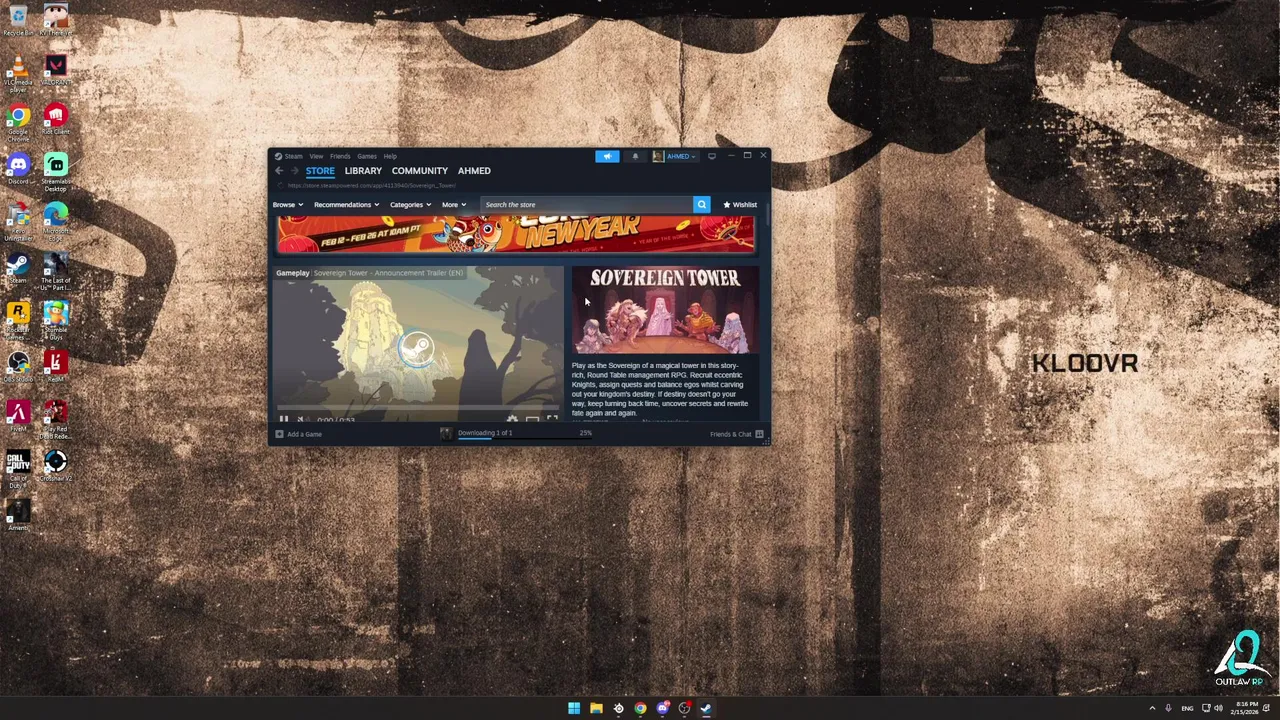This screenshot has height=720, width=1280.
Task: Open File Explorer from the taskbar
Action: click(x=596, y=708)
